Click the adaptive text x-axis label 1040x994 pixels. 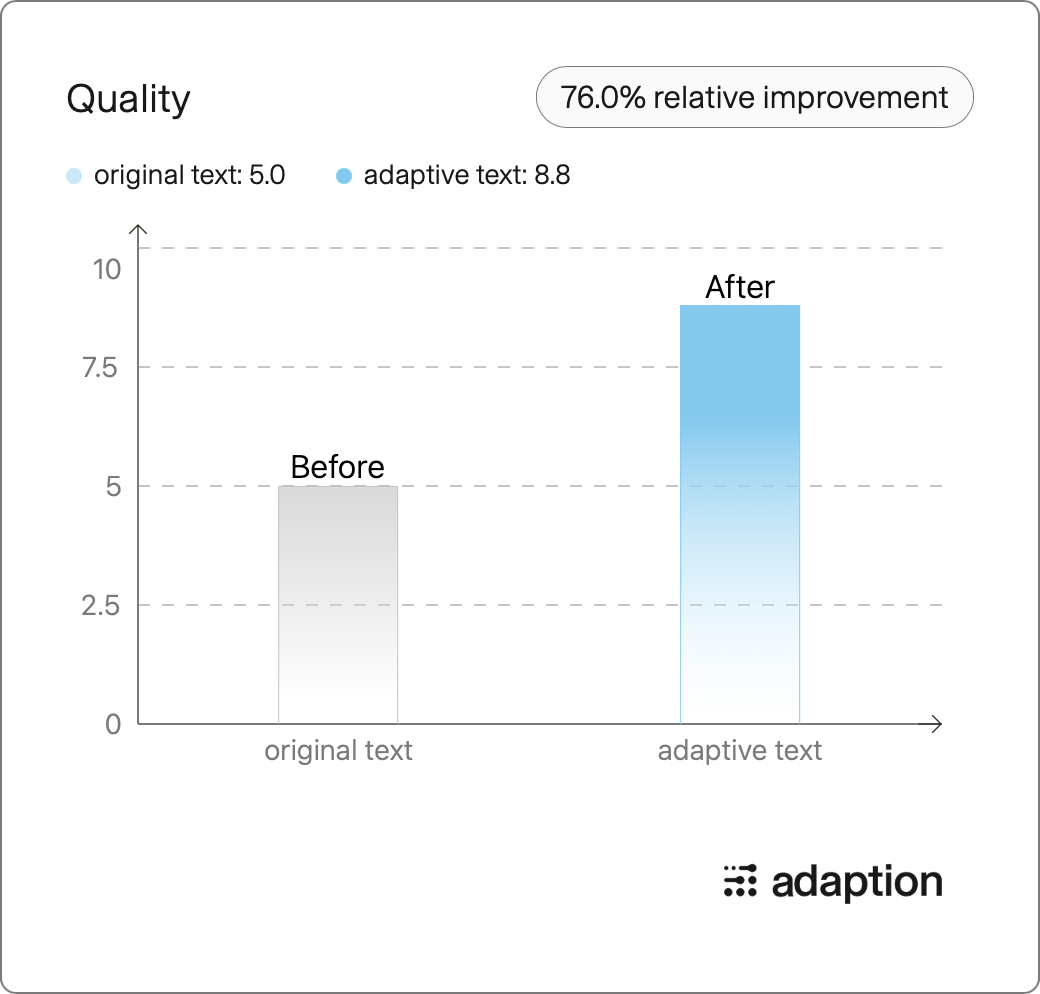pos(740,751)
